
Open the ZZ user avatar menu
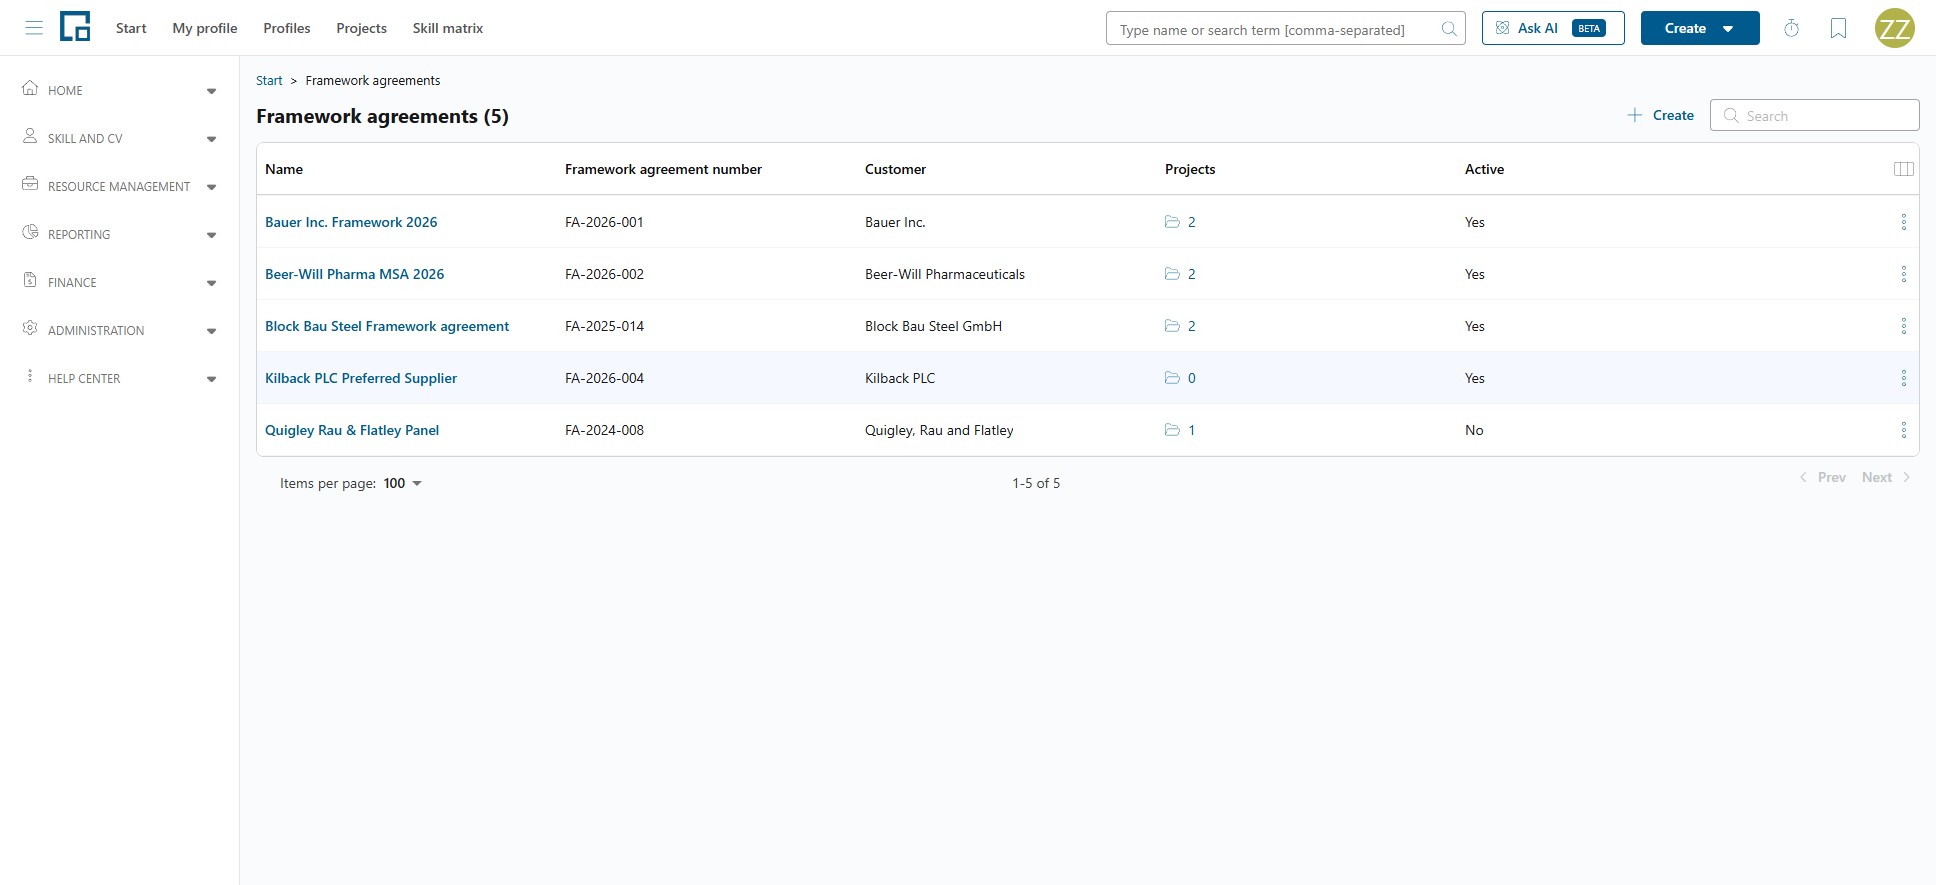tap(1895, 28)
